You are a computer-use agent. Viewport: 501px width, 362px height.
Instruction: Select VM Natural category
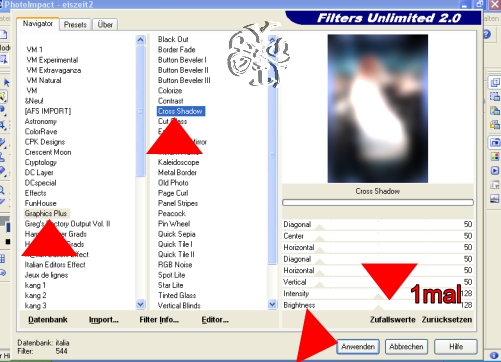44,80
